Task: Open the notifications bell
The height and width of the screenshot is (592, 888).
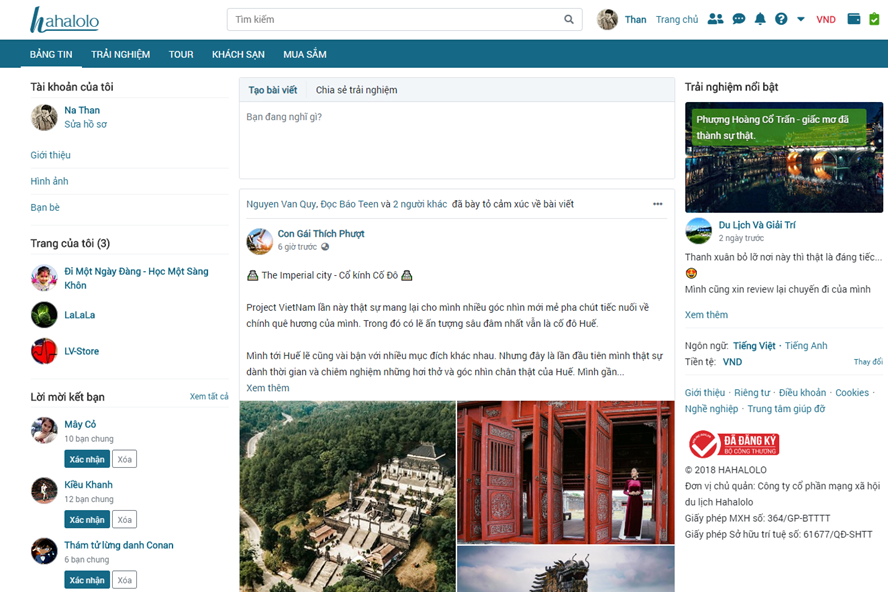Action: click(760, 19)
